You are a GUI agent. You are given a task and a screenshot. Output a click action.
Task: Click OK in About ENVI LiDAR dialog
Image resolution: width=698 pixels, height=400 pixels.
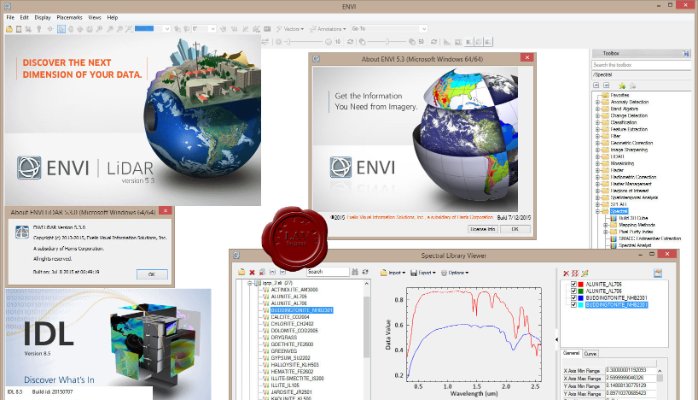click(152, 274)
